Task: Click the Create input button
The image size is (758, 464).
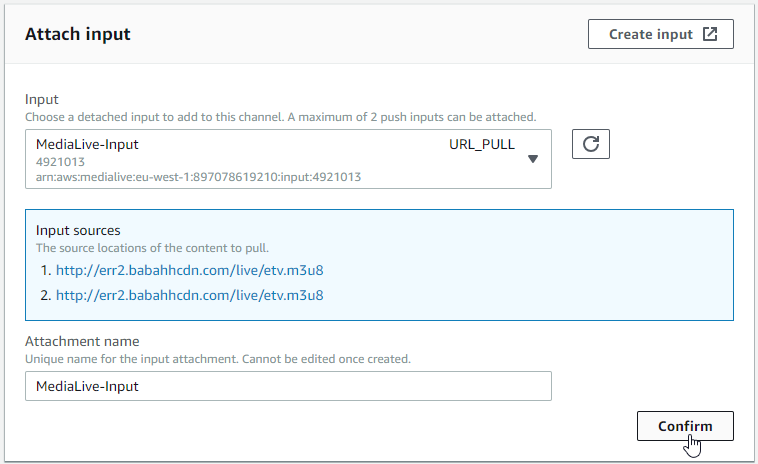Action: (651, 34)
